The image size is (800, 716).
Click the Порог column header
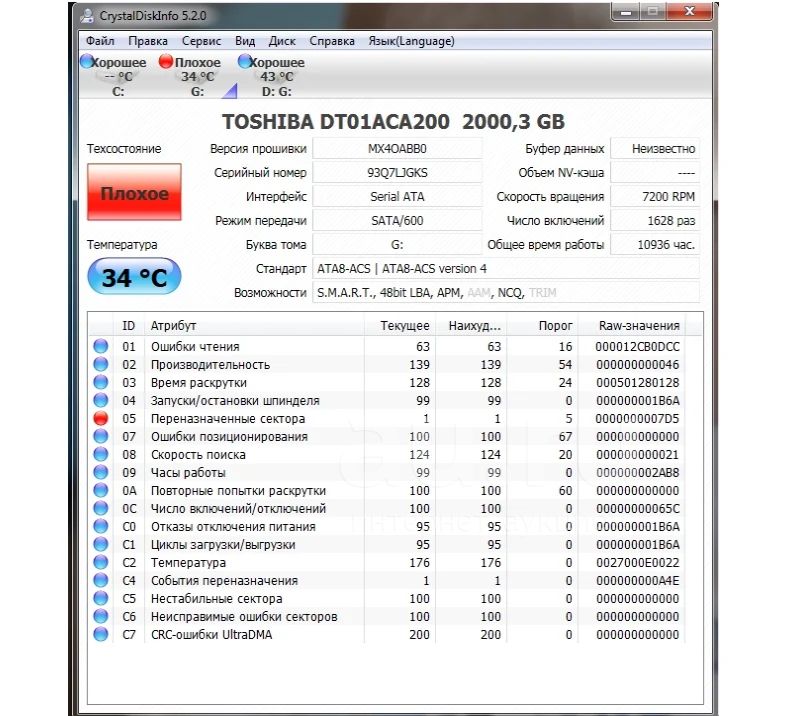[542, 325]
